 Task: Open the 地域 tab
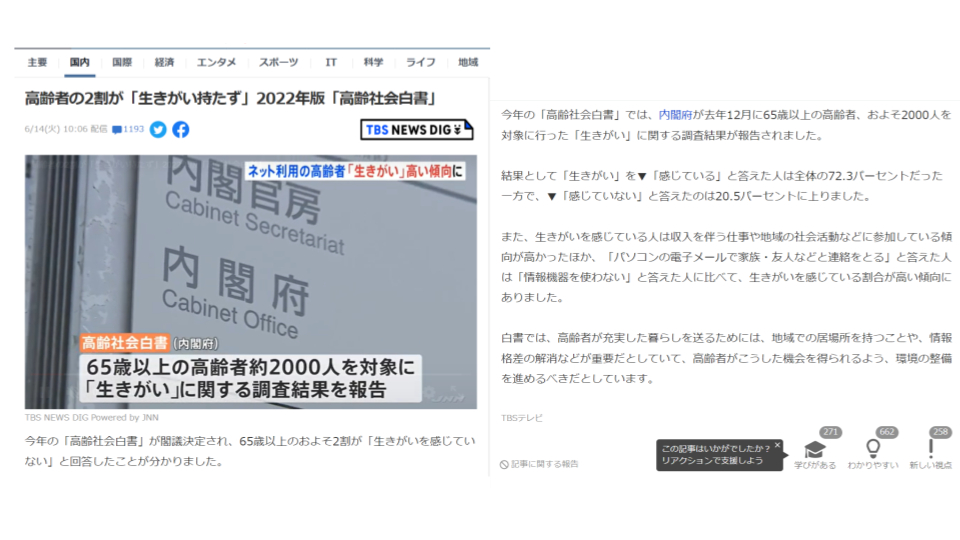point(468,62)
